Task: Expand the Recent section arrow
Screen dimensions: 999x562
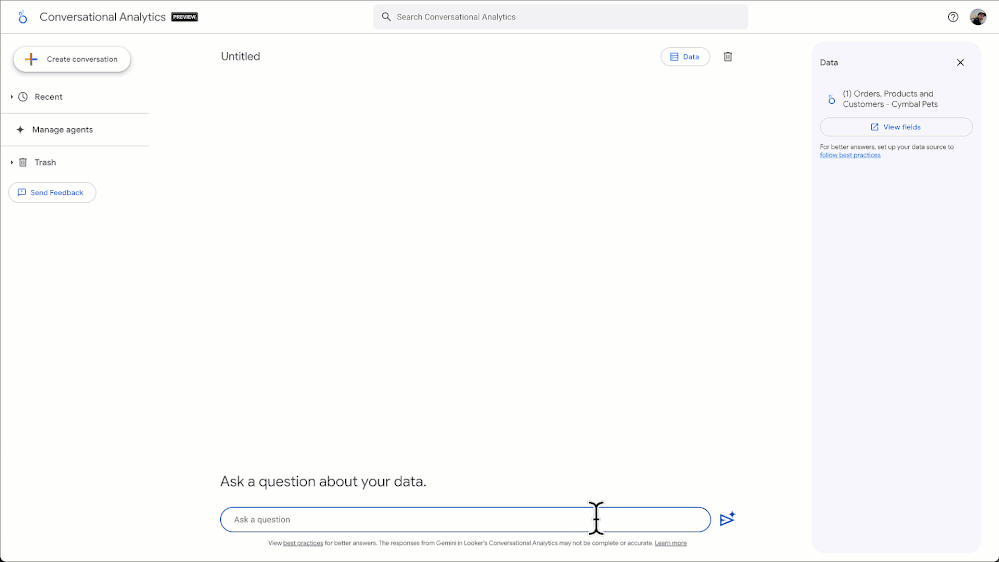Action: coord(11,97)
